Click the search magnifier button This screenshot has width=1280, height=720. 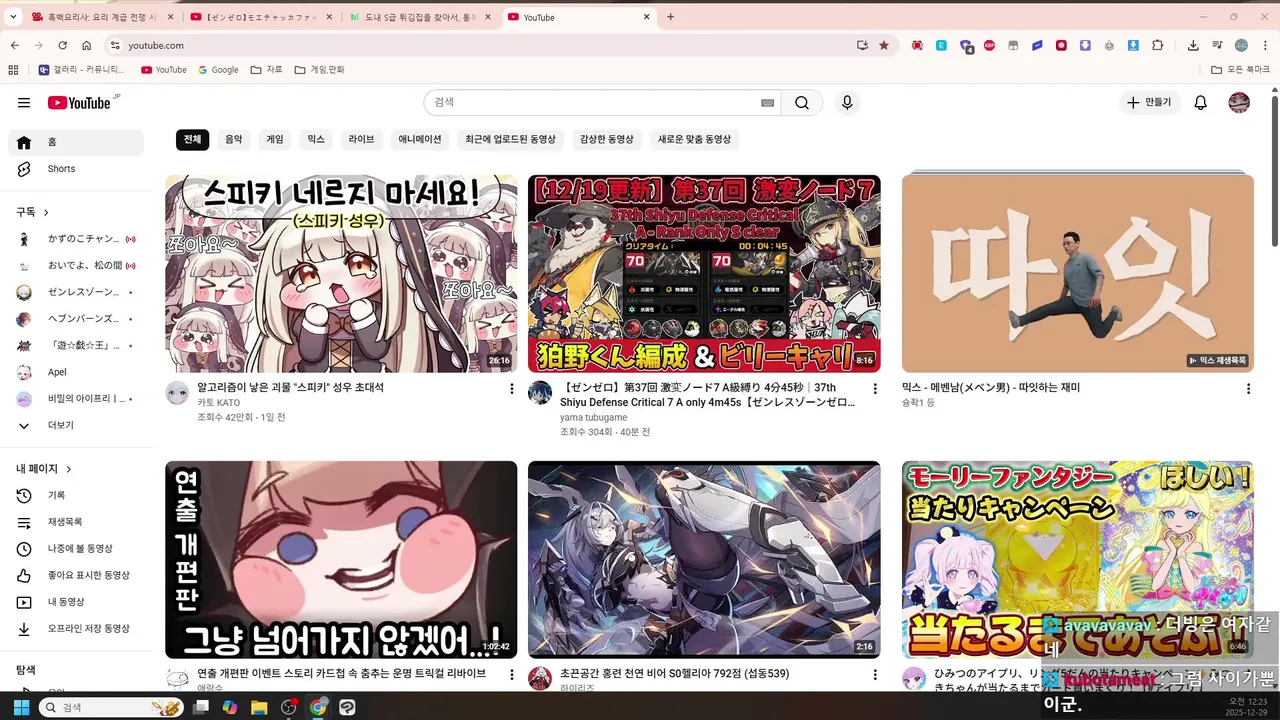802,103
